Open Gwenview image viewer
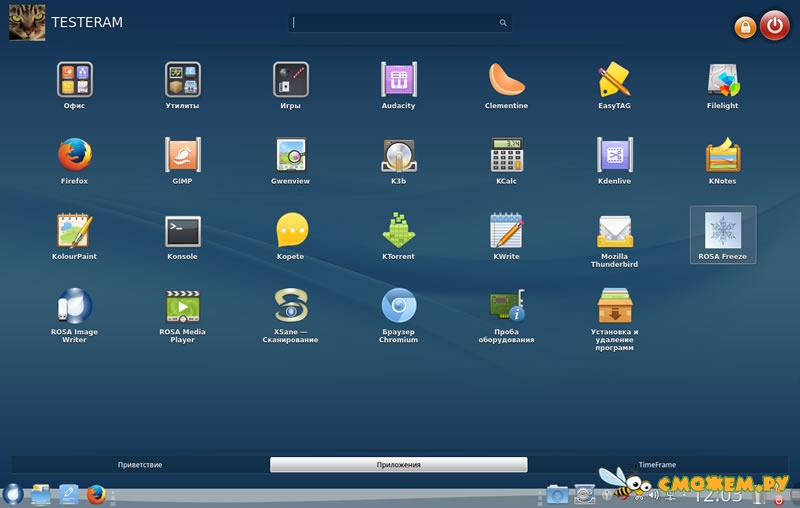The image size is (800, 508). point(290,160)
